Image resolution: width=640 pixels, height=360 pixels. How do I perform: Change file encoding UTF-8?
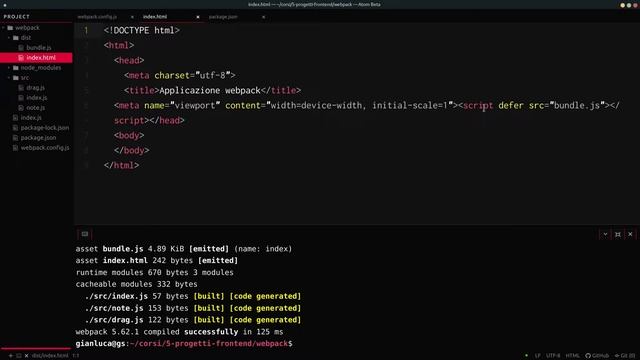(553, 356)
